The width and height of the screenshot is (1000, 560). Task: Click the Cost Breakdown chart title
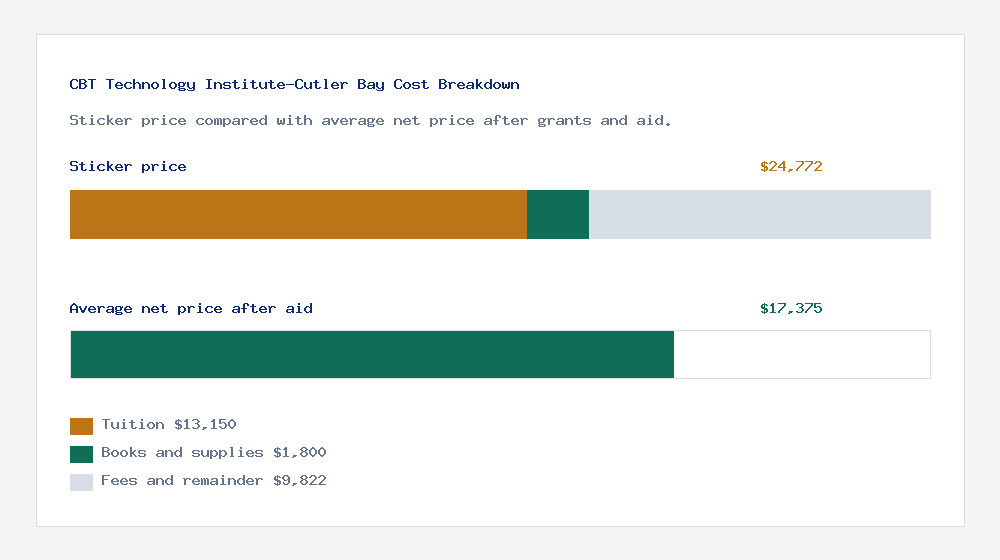pos(294,85)
